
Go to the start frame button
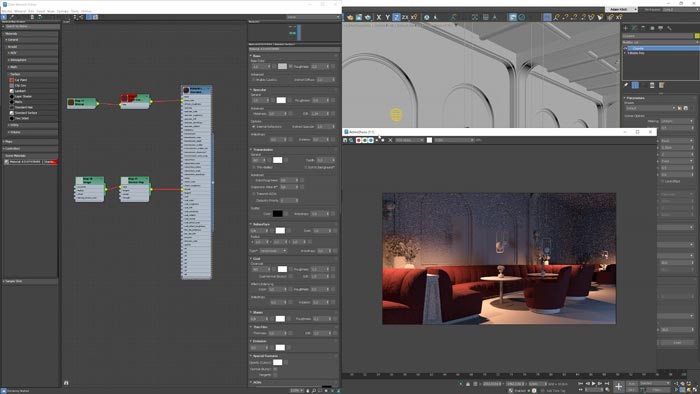point(581,383)
